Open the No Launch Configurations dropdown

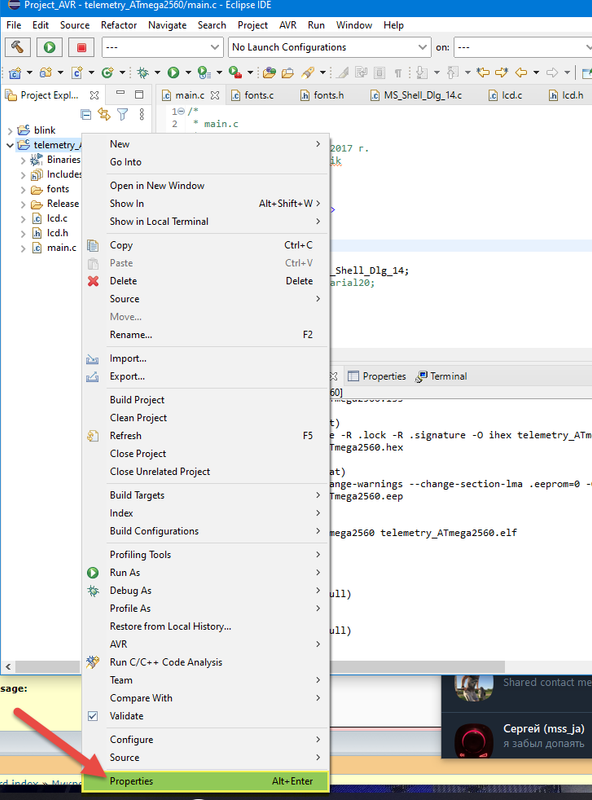(330, 47)
